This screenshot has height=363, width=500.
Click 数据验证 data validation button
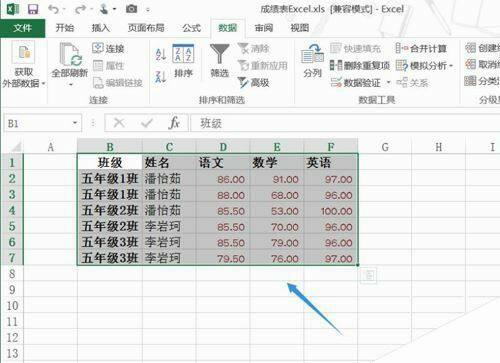355,82
